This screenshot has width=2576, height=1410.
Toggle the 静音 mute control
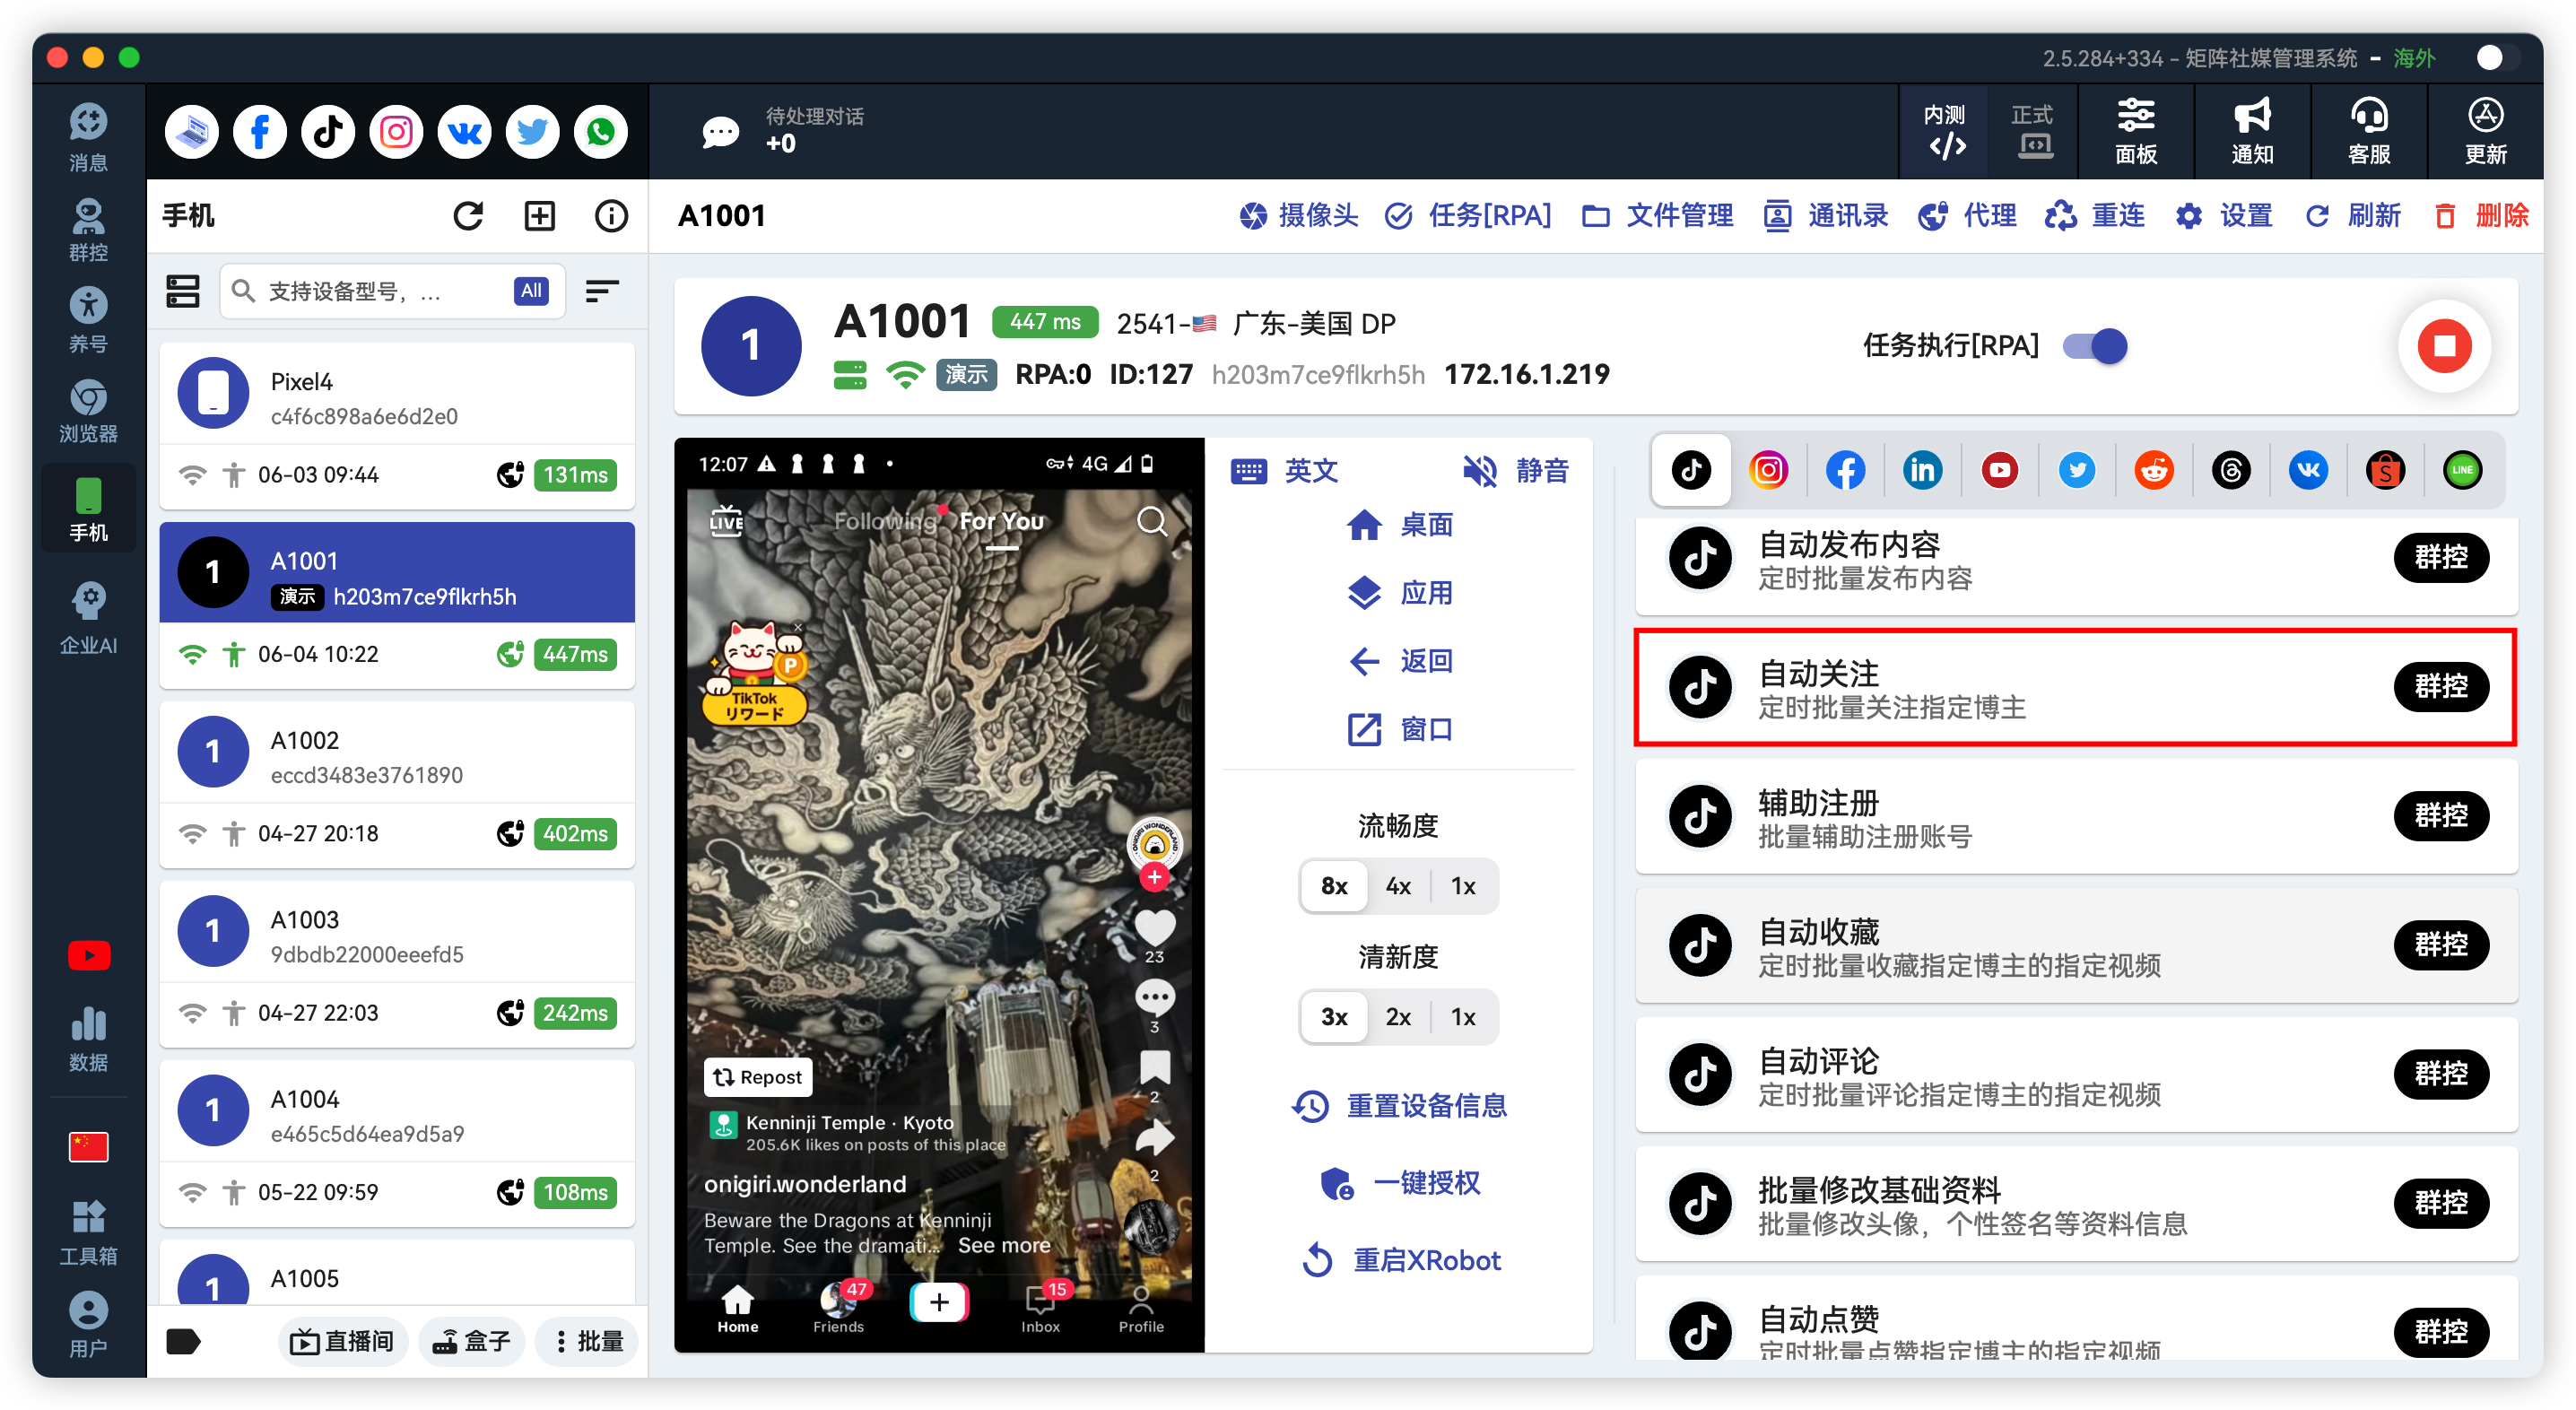pos(1516,470)
